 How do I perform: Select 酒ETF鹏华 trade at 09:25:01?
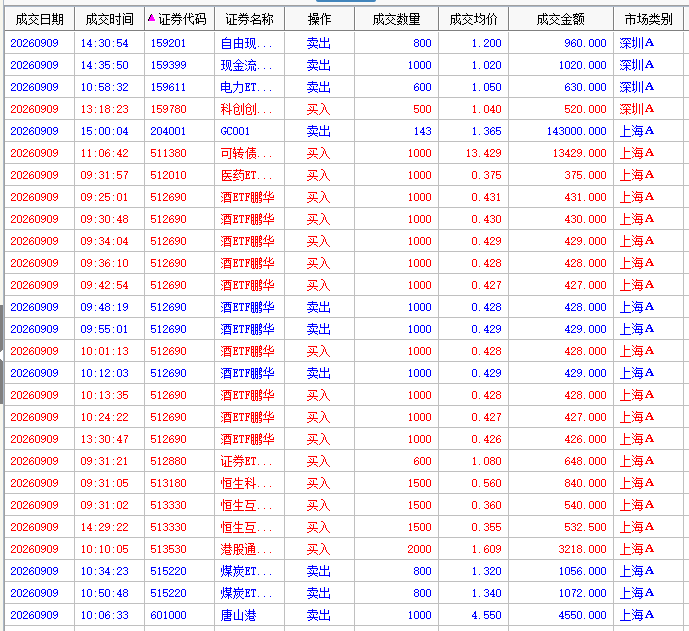[x=344, y=197]
